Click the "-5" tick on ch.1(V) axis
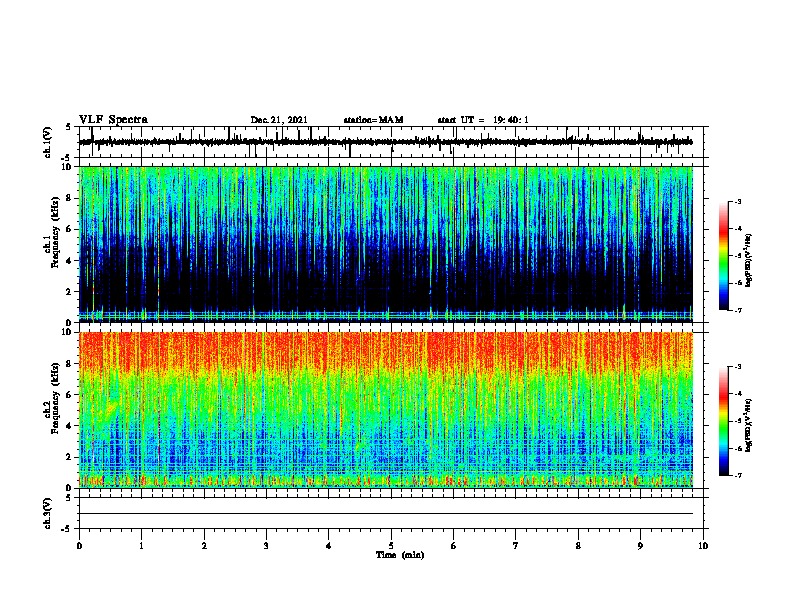Viewport: 792px width, 612px height. (x=67, y=157)
